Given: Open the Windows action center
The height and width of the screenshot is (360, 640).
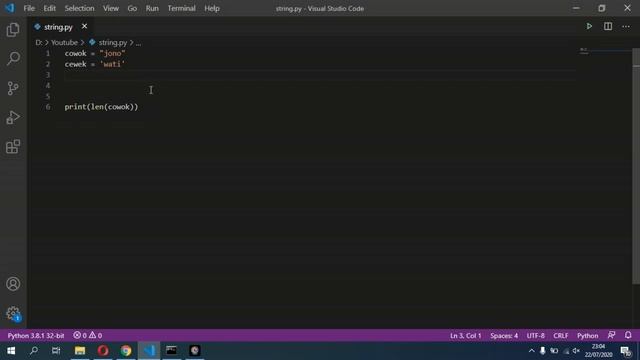Looking at the screenshot, I should tap(625, 351).
